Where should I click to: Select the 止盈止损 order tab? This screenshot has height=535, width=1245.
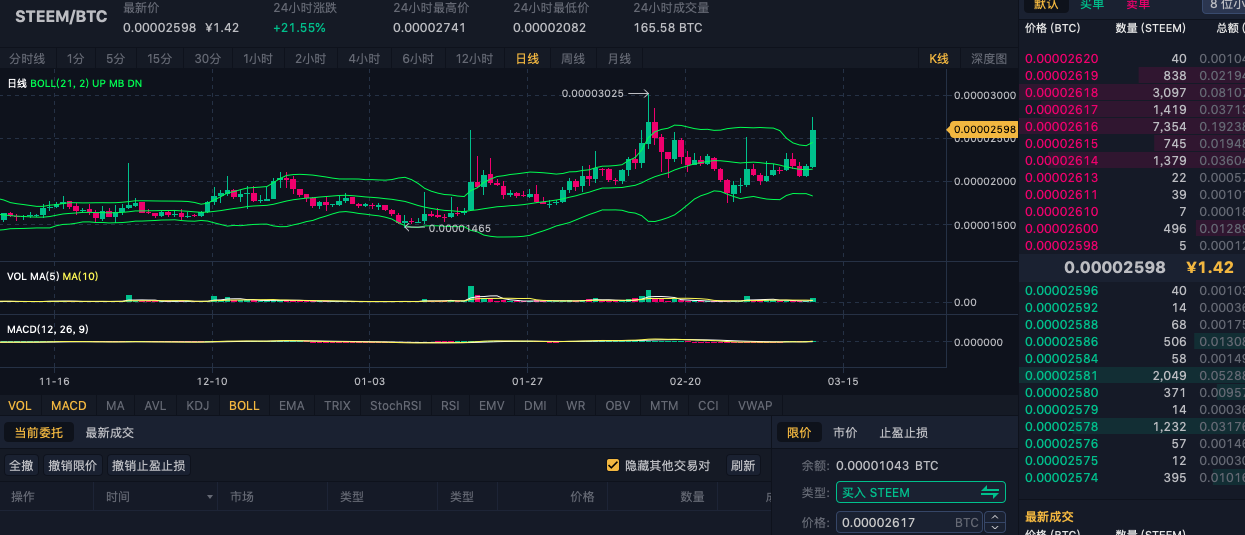[x=904, y=433]
